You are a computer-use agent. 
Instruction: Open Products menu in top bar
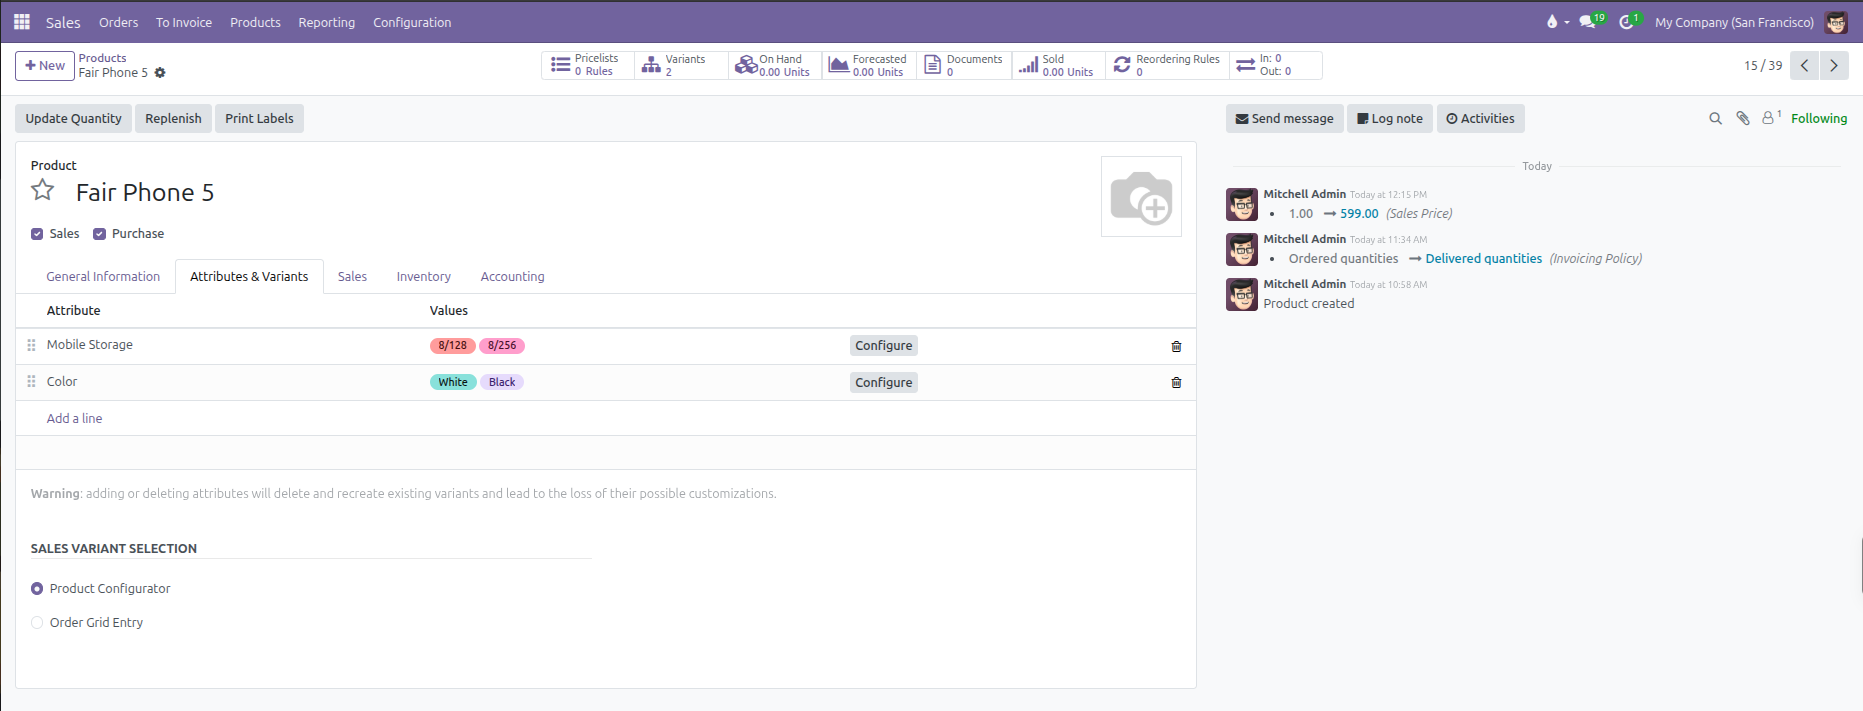255,22
